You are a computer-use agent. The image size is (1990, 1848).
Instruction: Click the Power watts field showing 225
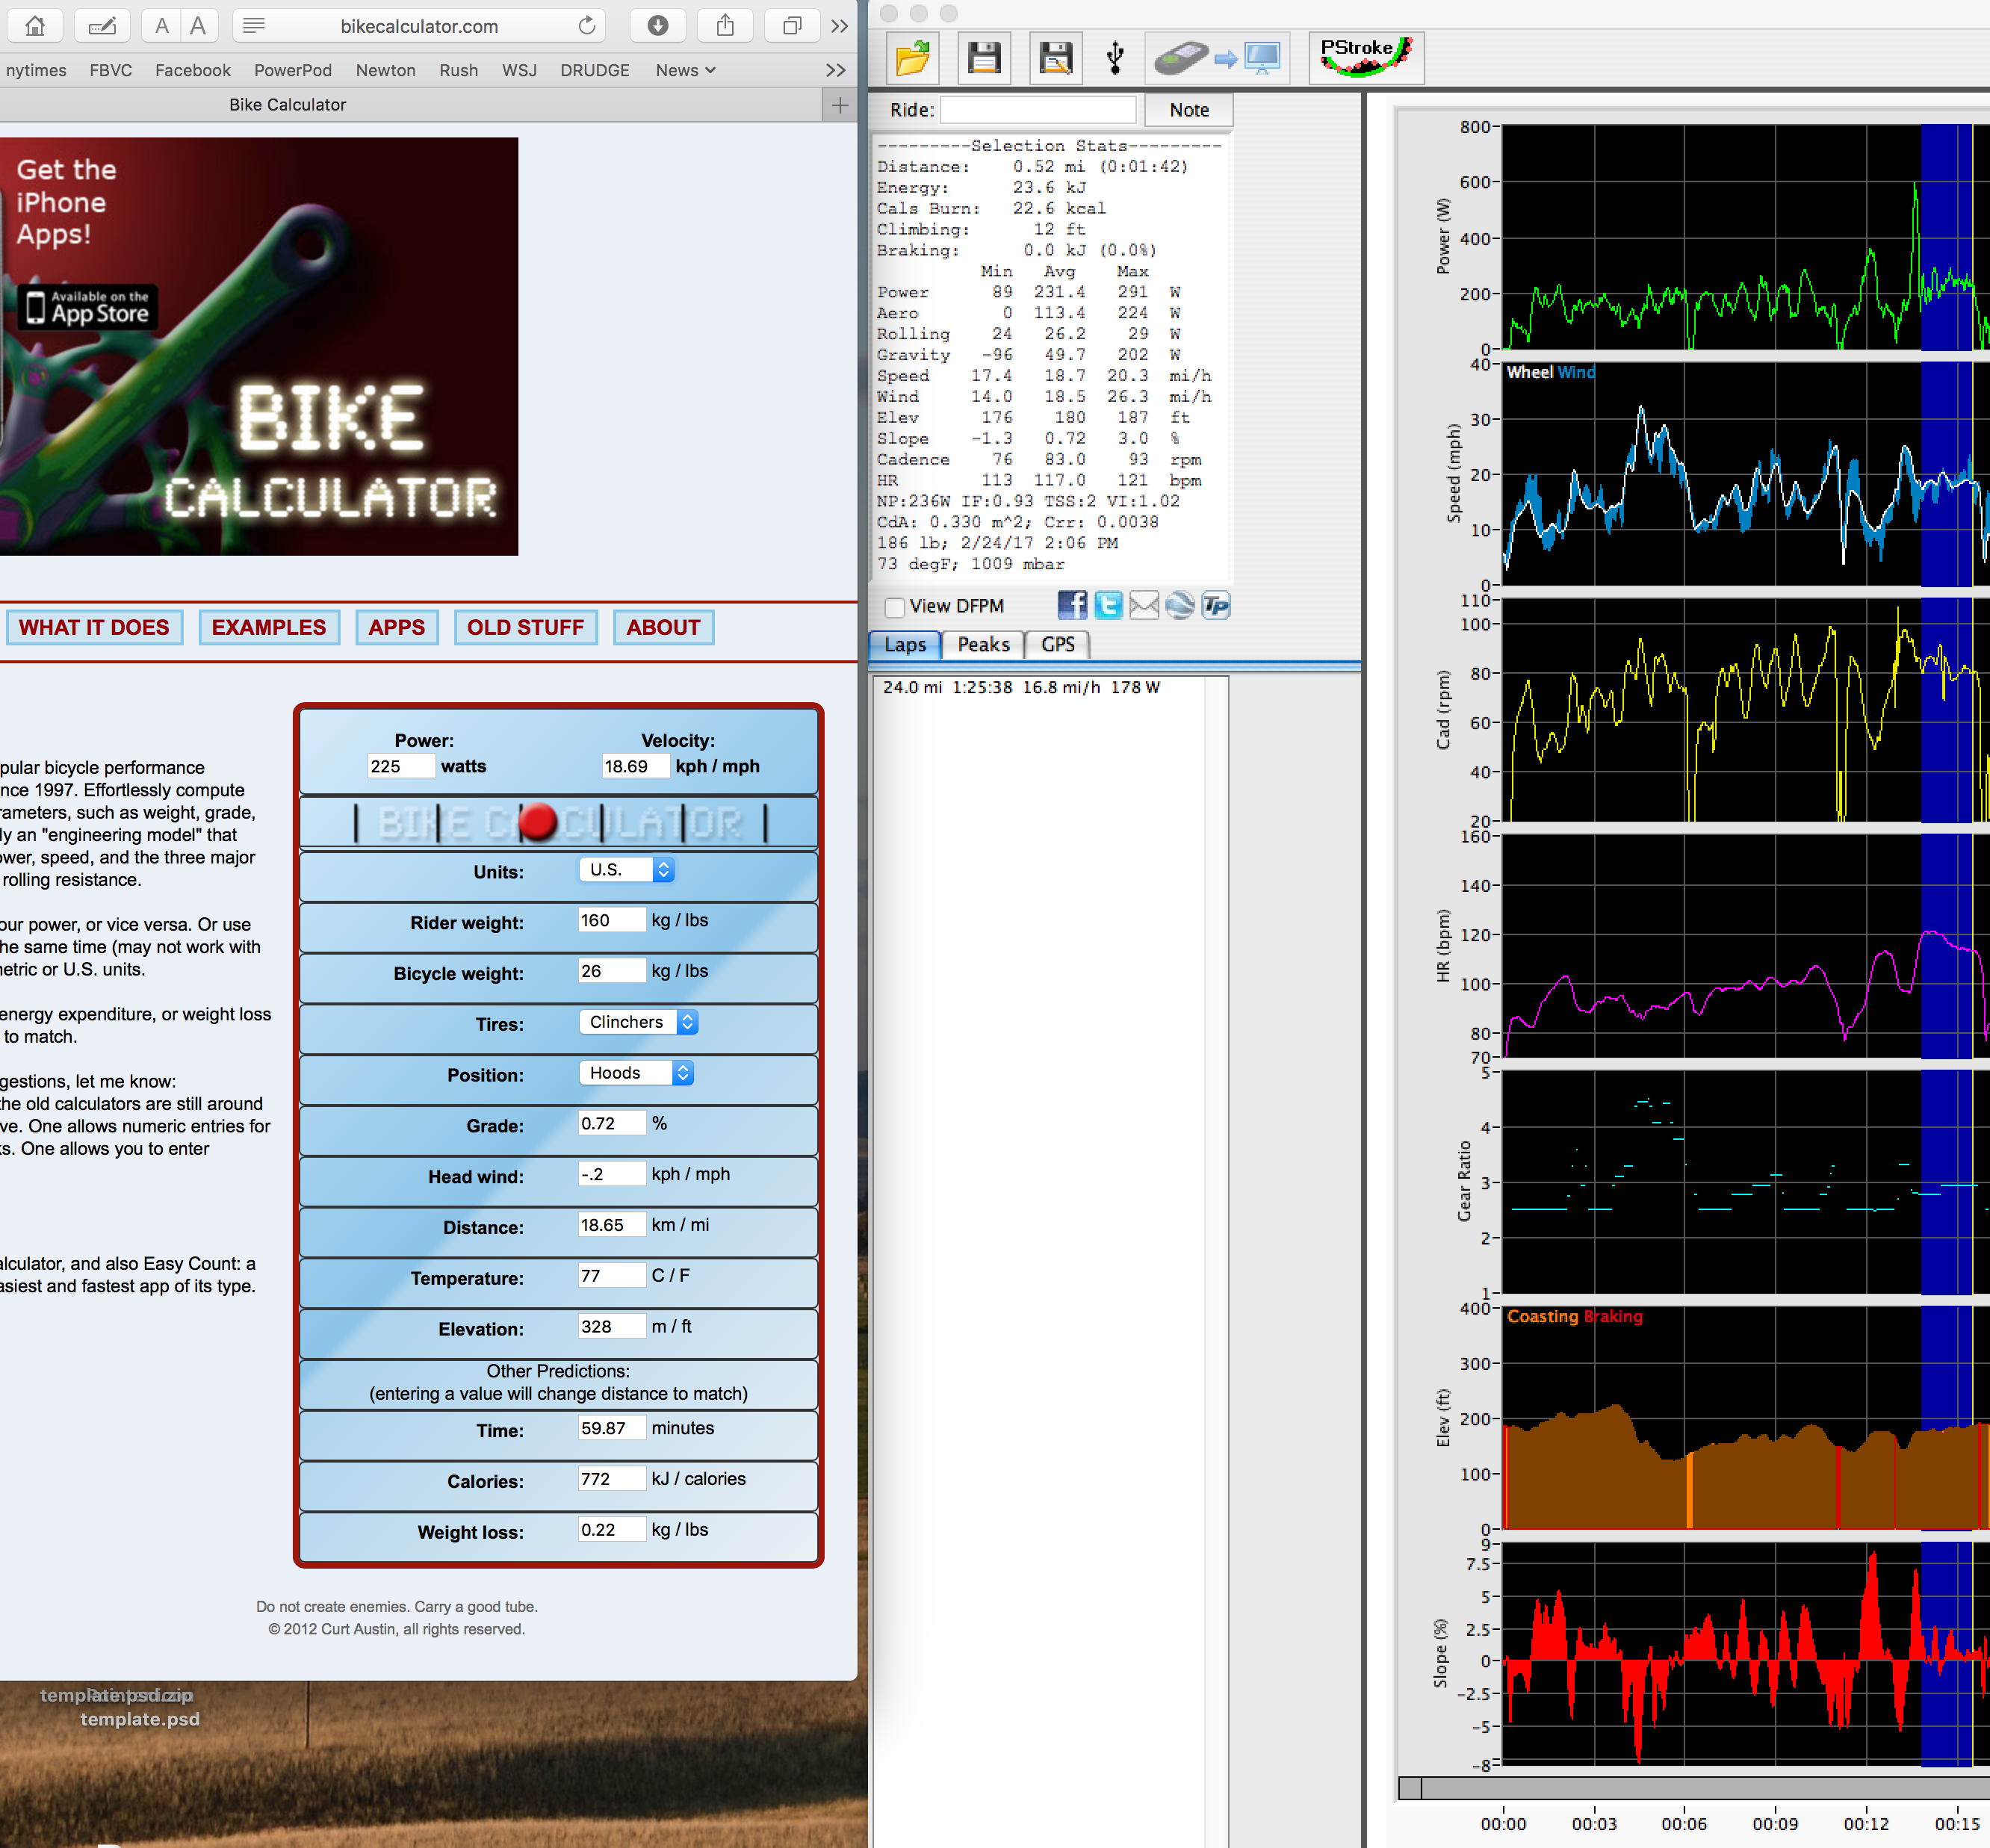click(400, 766)
